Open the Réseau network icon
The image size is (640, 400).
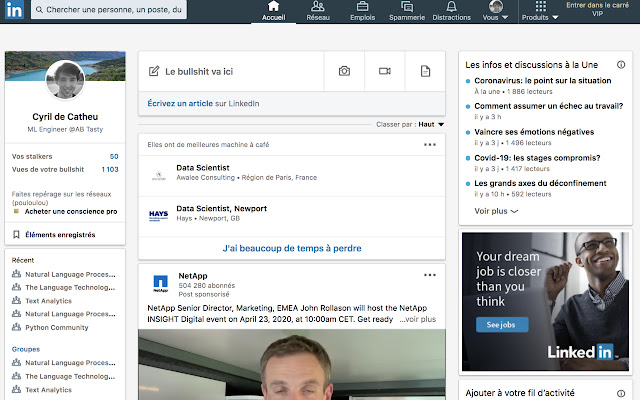coord(318,6)
